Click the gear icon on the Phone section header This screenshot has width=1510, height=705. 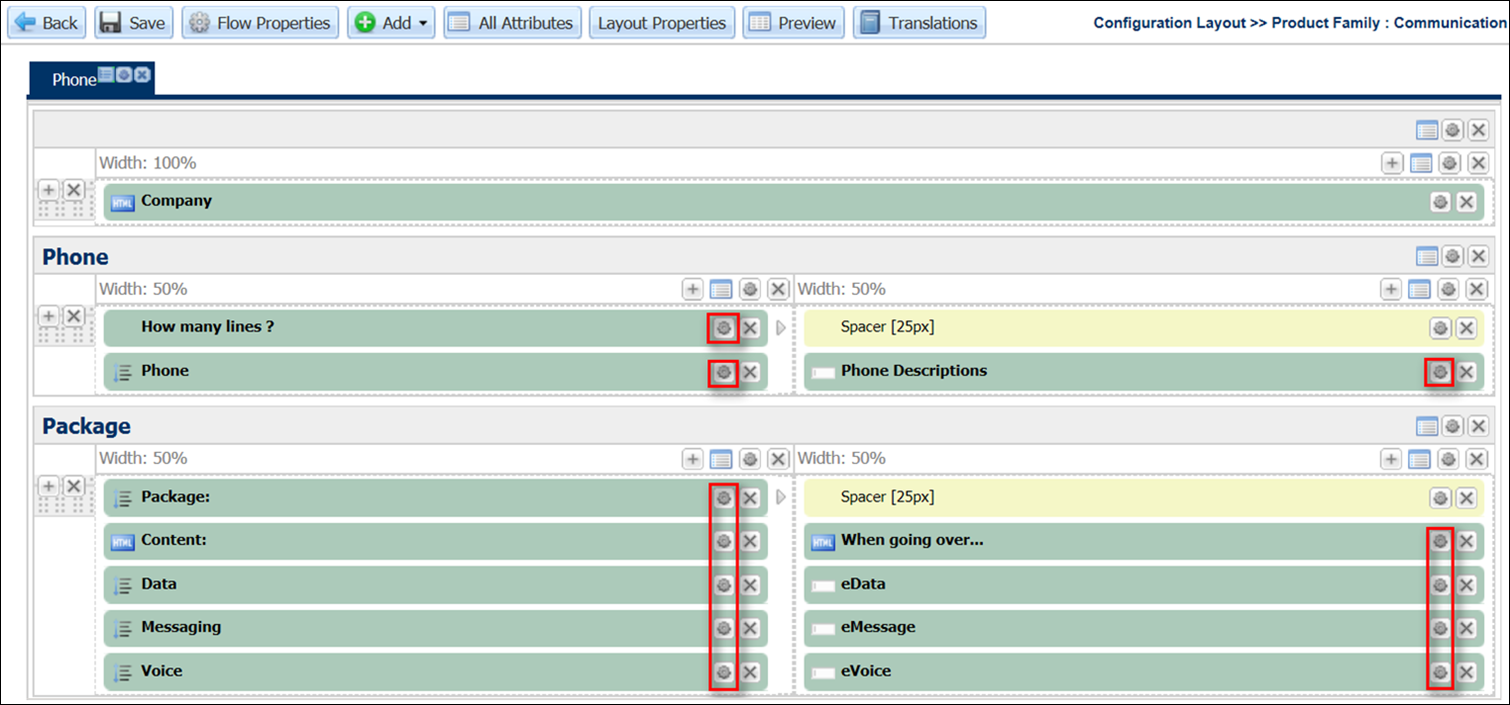click(x=1452, y=256)
